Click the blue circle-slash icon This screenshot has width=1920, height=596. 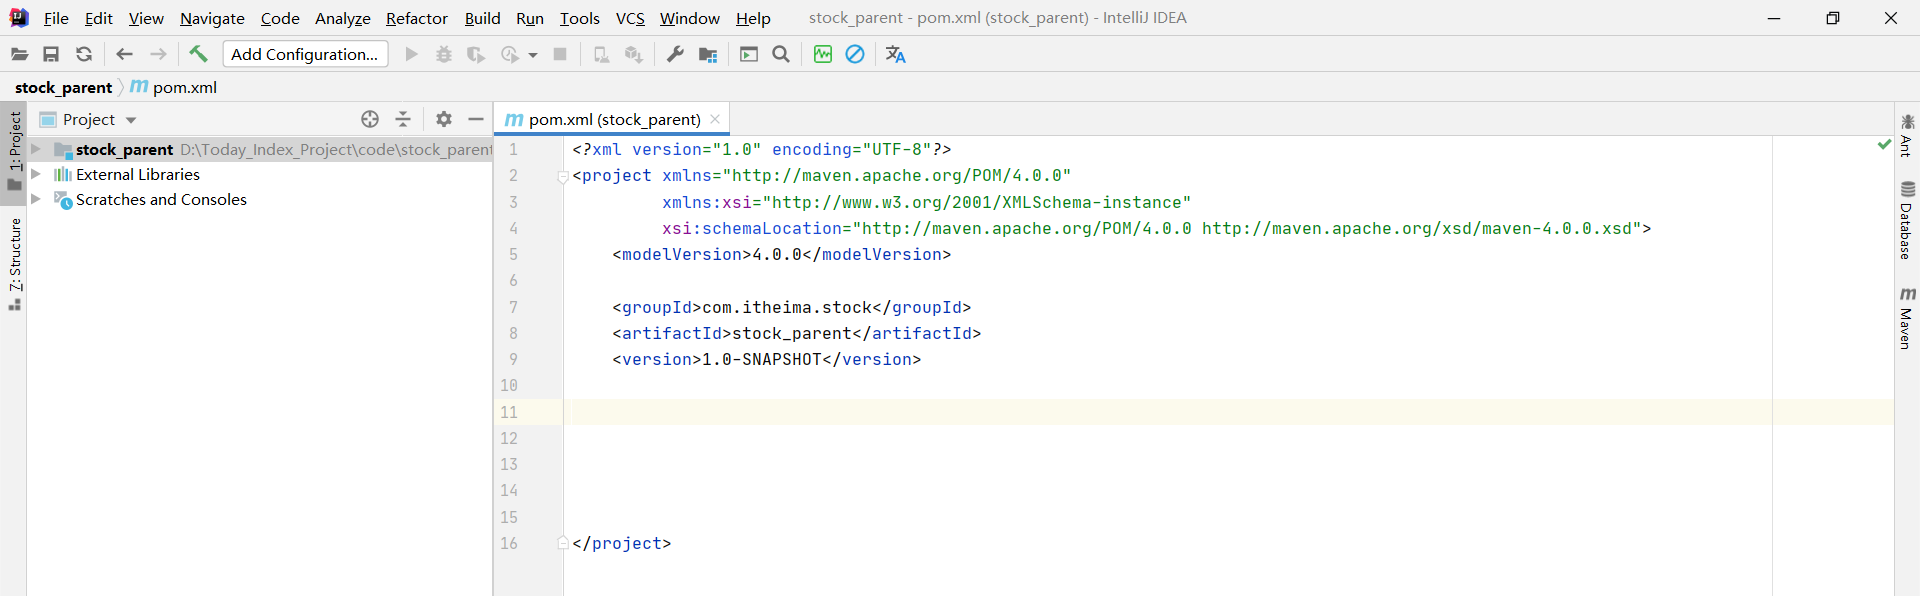tap(855, 55)
